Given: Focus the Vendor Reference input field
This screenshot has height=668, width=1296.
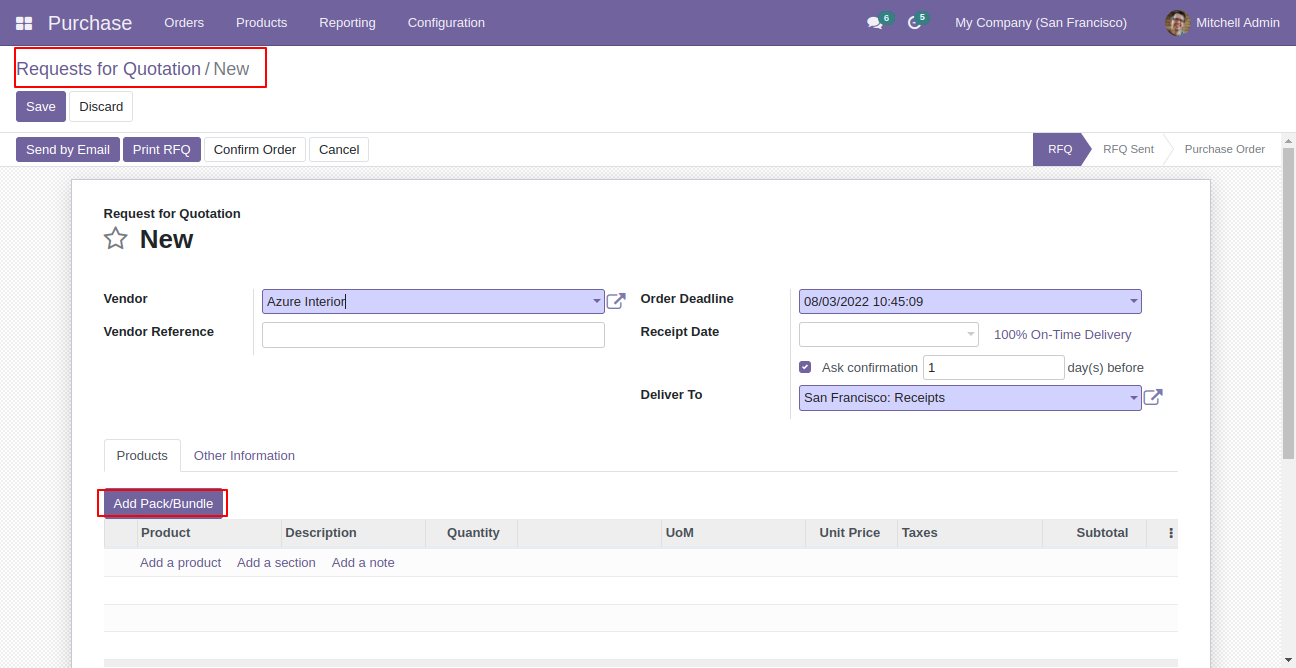Looking at the screenshot, I should pos(433,335).
